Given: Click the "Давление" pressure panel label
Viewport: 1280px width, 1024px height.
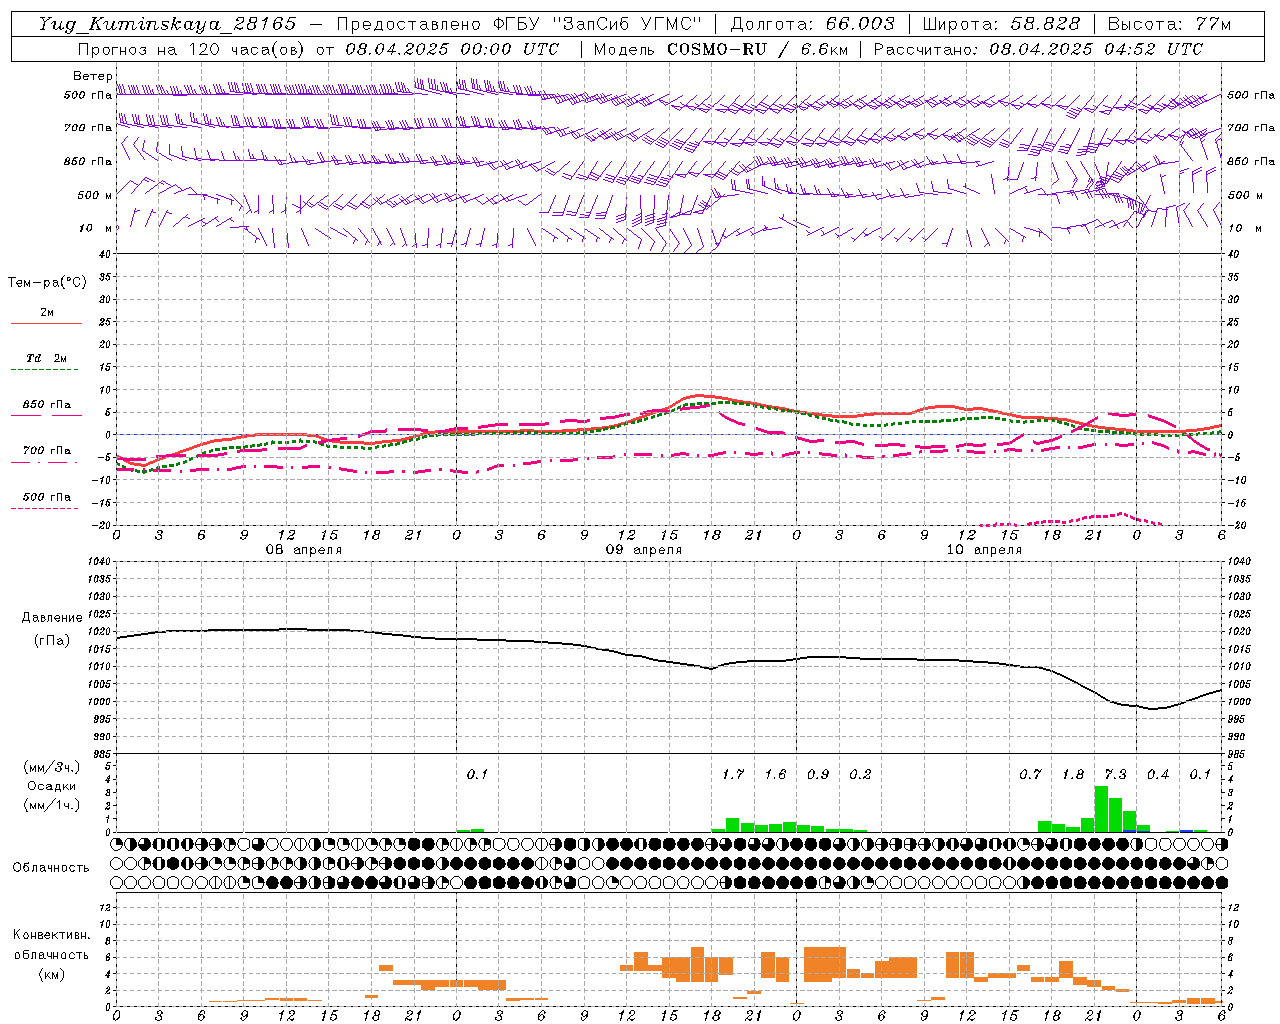Looking at the screenshot, I should click(52, 618).
